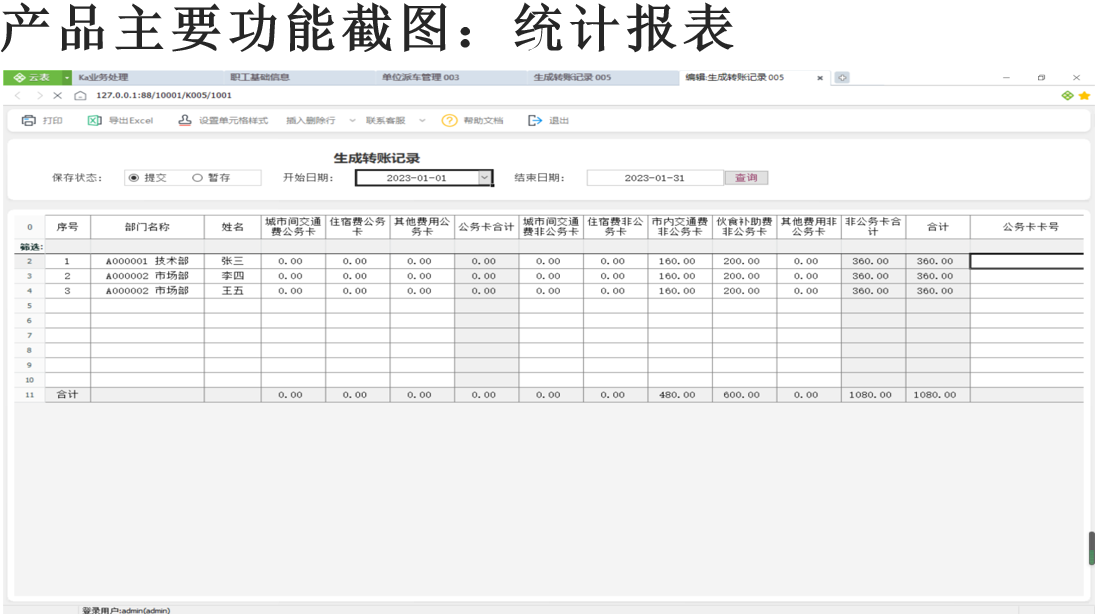This screenshot has width=1097, height=614.
Task: Switch to the 生成转账记录 005 tab
Action: (x=602, y=78)
